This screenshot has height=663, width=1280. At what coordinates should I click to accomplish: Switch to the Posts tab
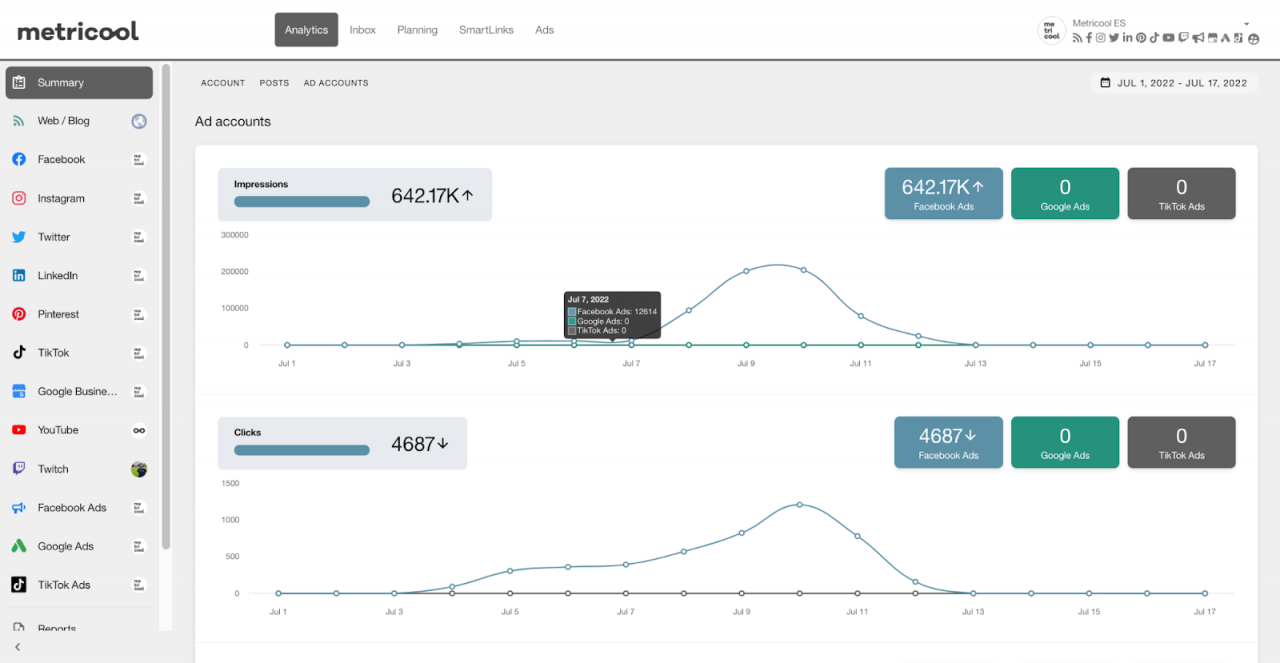click(274, 83)
